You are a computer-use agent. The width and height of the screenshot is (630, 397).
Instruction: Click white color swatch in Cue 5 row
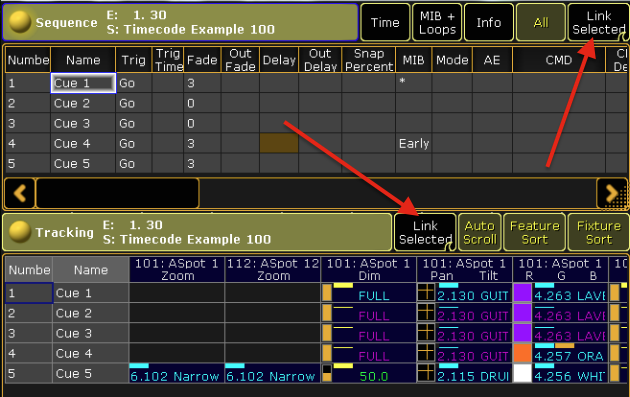point(522,373)
